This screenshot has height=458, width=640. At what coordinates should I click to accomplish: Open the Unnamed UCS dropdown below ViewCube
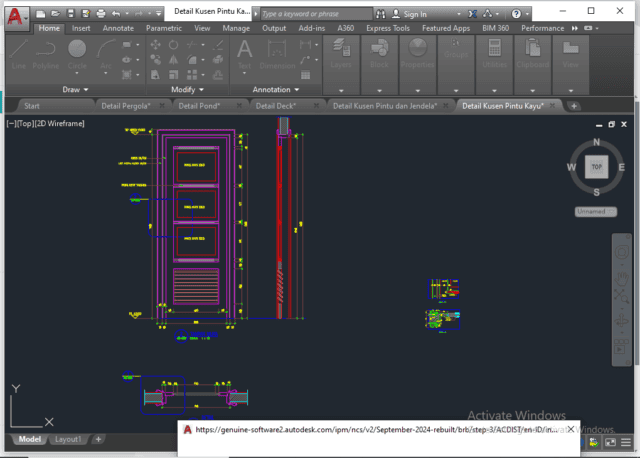596,211
